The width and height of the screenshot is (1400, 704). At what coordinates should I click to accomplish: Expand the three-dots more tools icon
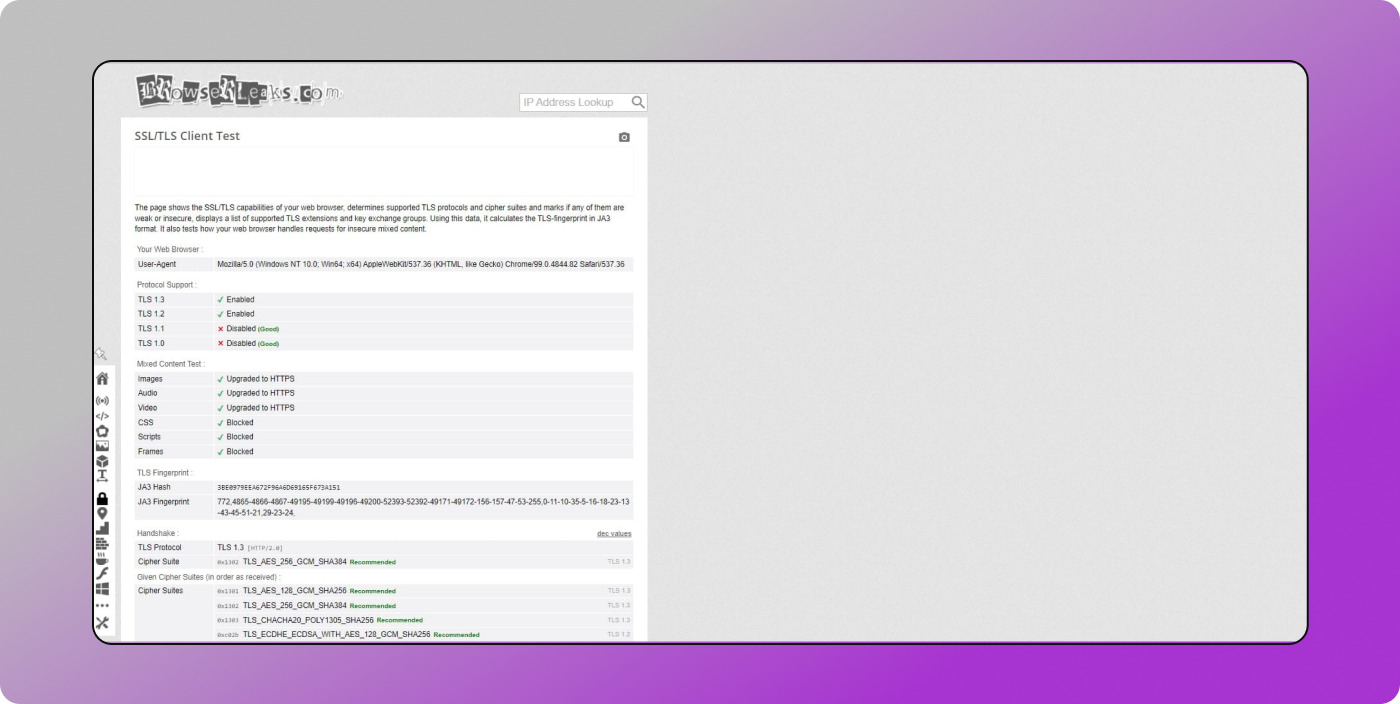coord(102,605)
